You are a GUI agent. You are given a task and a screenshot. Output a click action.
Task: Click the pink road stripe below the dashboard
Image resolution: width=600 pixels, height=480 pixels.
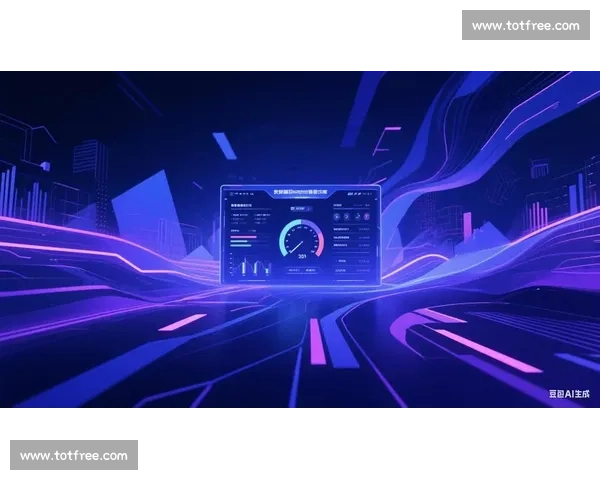coord(317,340)
